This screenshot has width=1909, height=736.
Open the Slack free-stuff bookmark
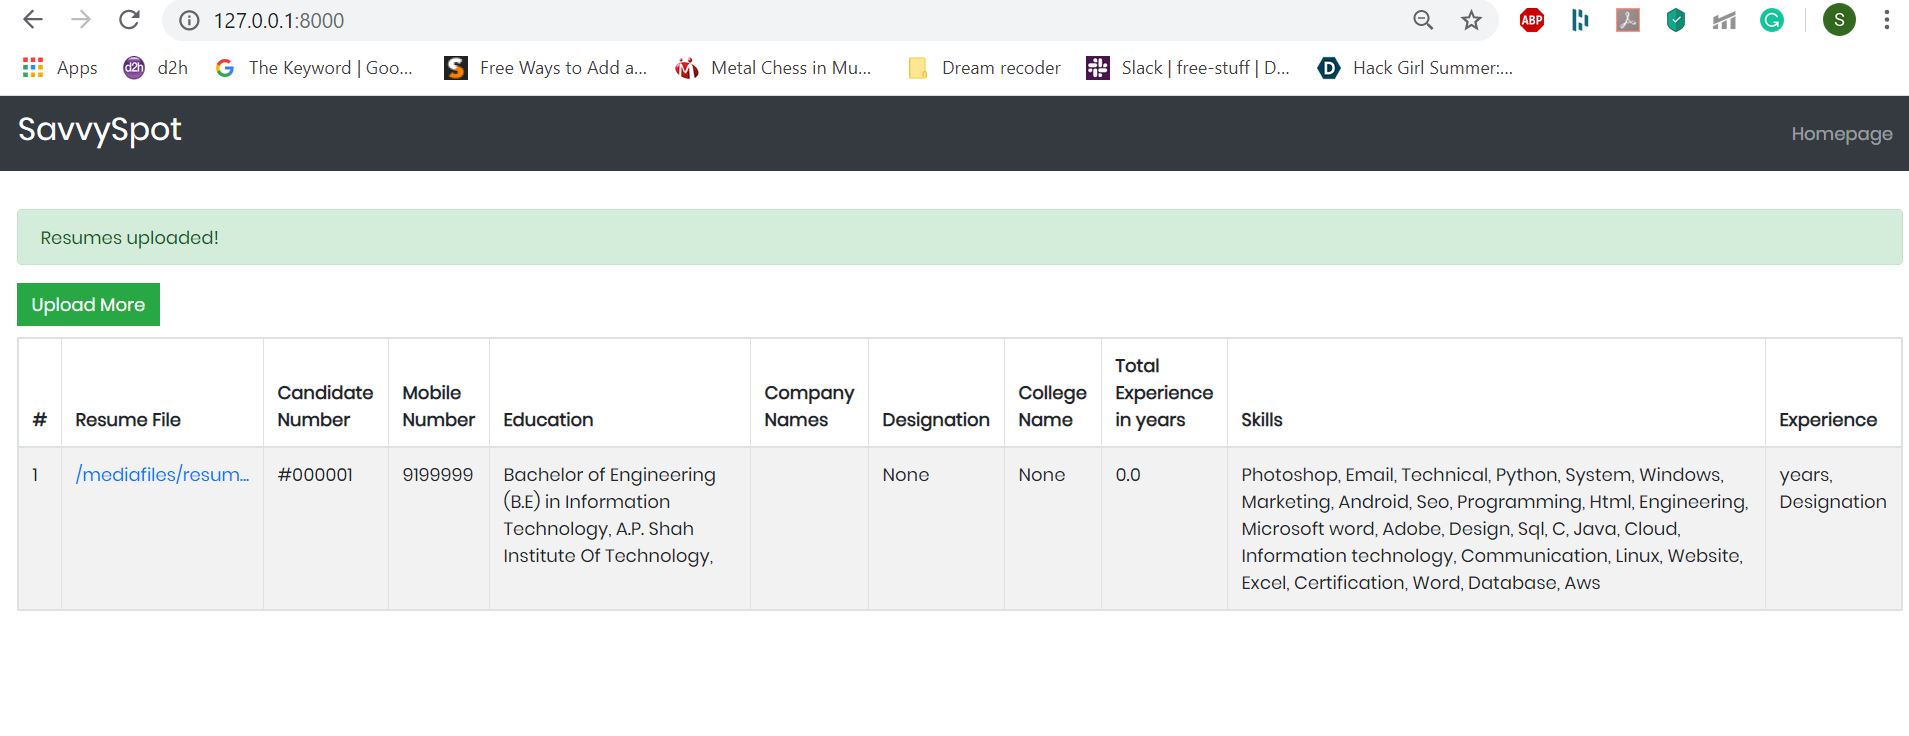(x=1188, y=68)
